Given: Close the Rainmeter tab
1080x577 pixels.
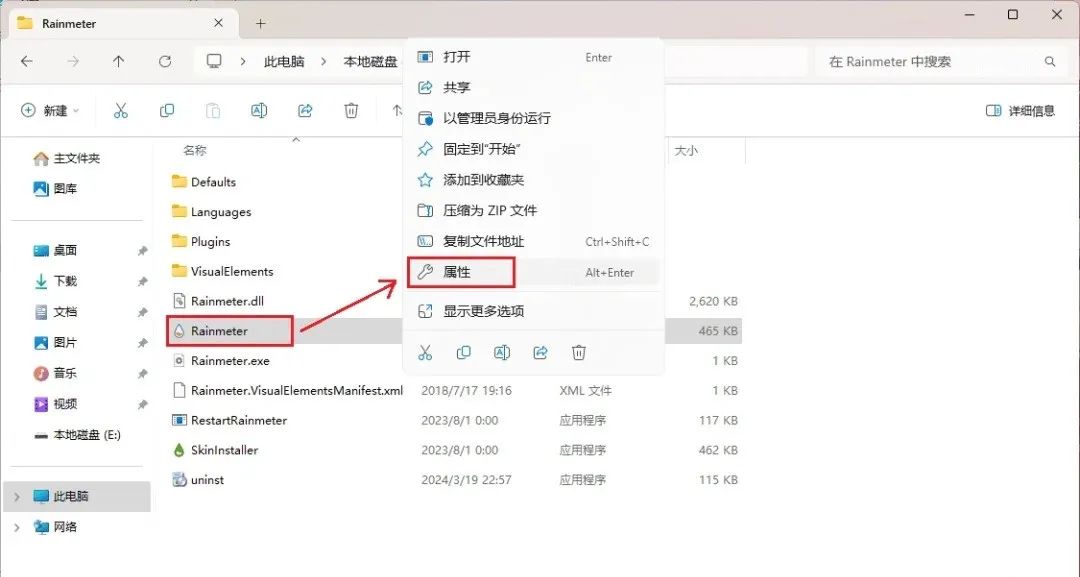Looking at the screenshot, I should [218, 23].
